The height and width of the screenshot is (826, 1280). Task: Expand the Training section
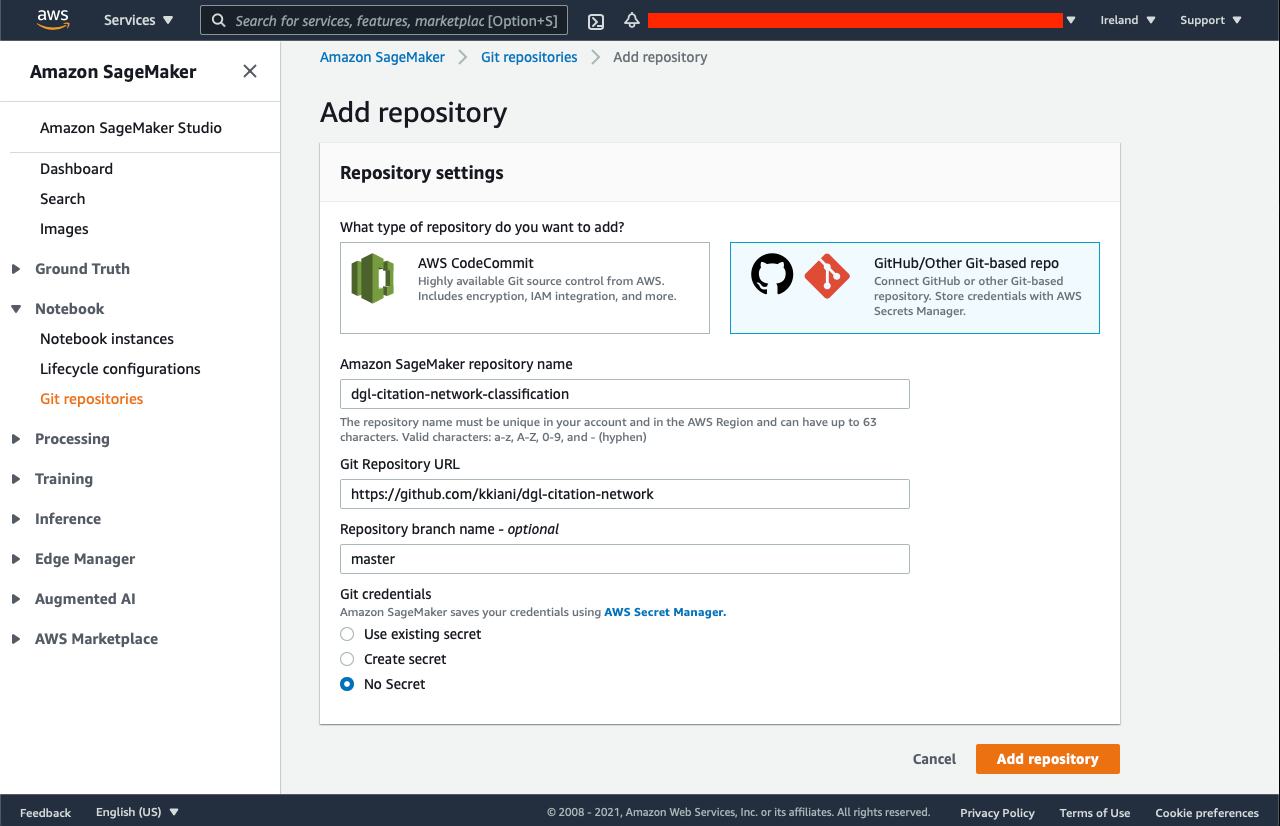tap(16, 479)
